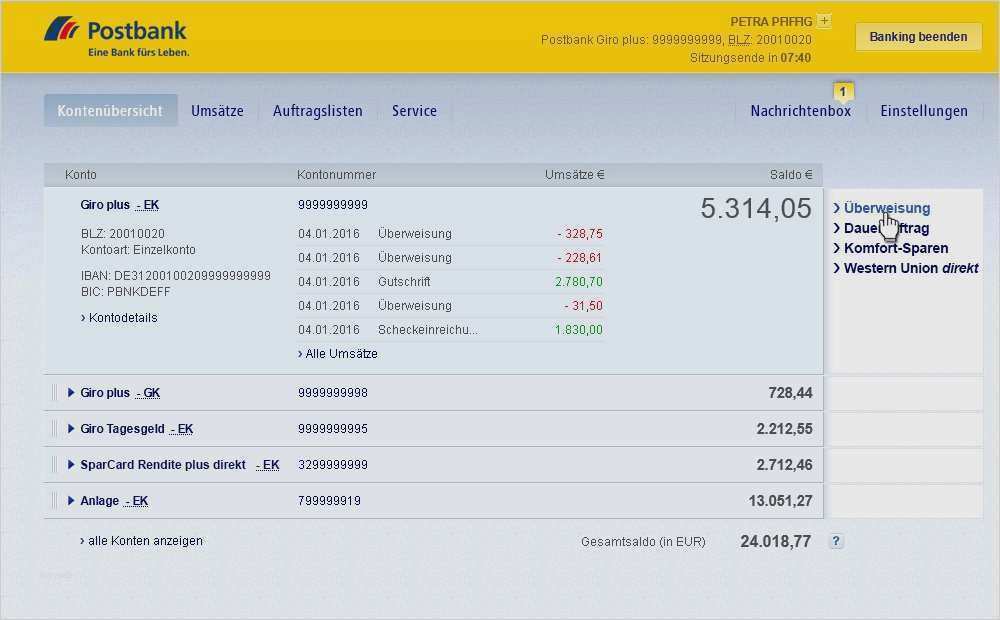Click the drag handle of Anlage row
The height and width of the screenshot is (620, 1000).
tap(54, 501)
